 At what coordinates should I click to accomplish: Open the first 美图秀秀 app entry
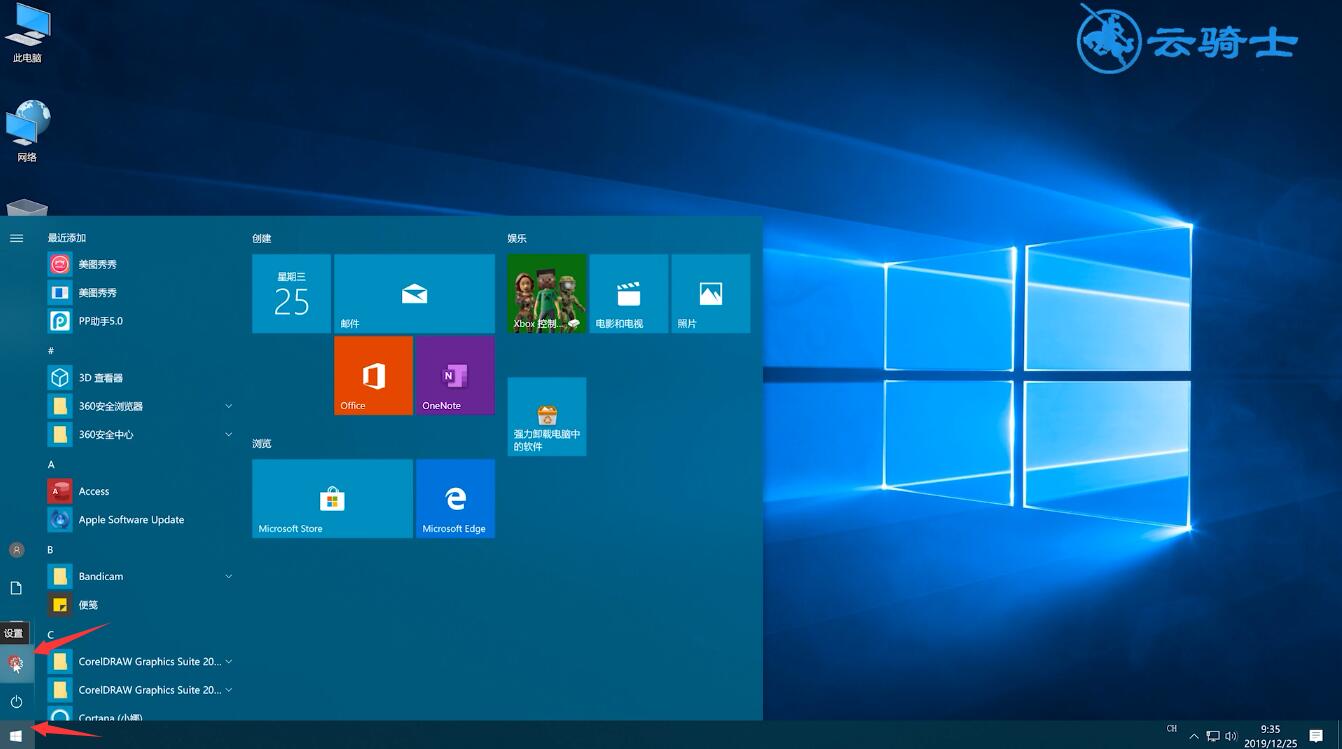[140, 264]
